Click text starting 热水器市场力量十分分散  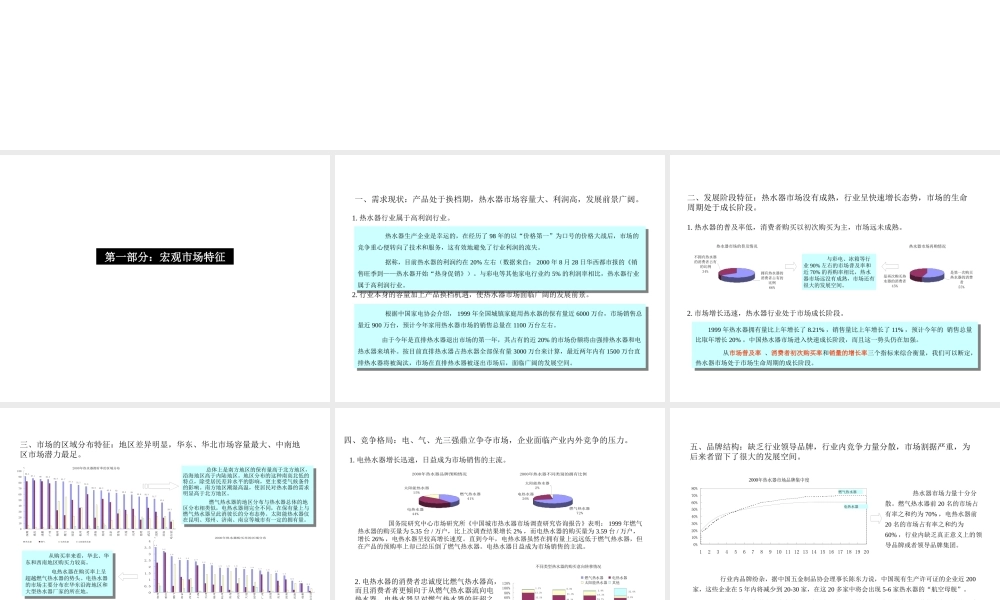coord(933,518)
